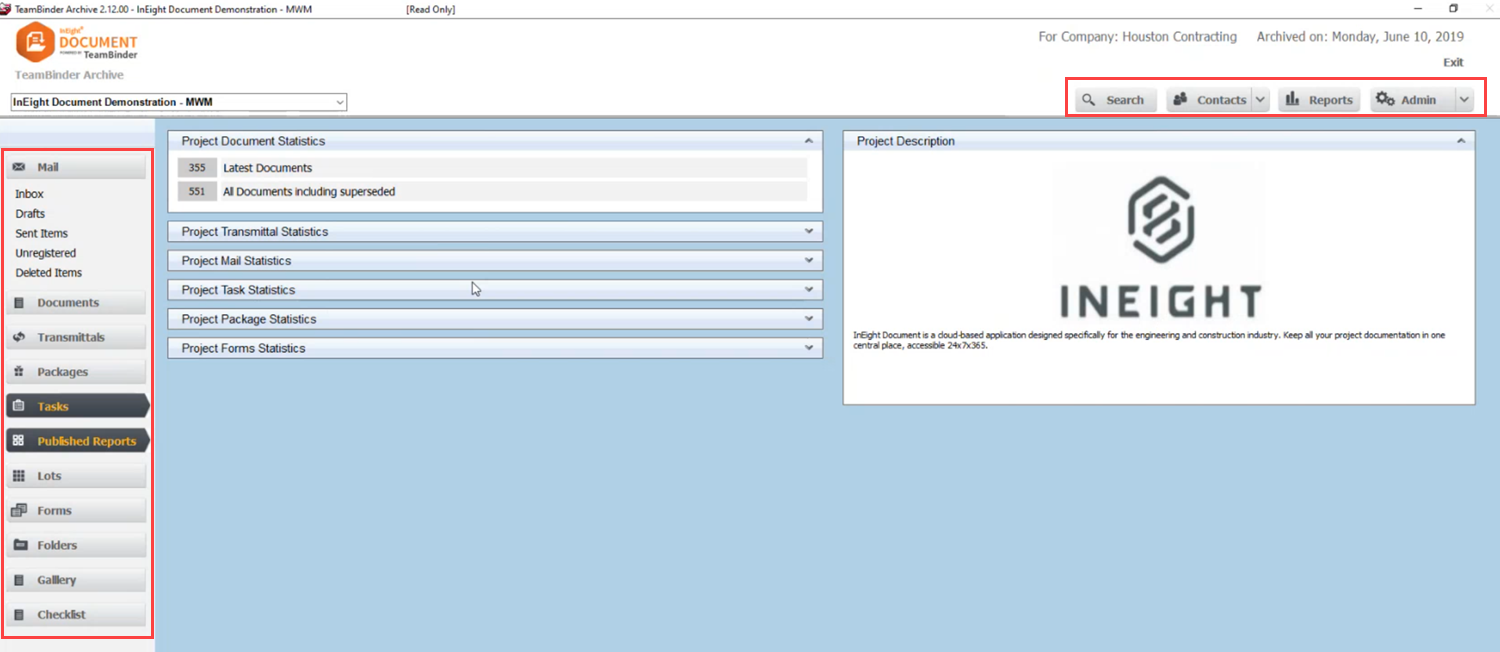Open the Gallery module icon
The height and width of the screenshot is (652, 1500).
(x=19, y=580)
